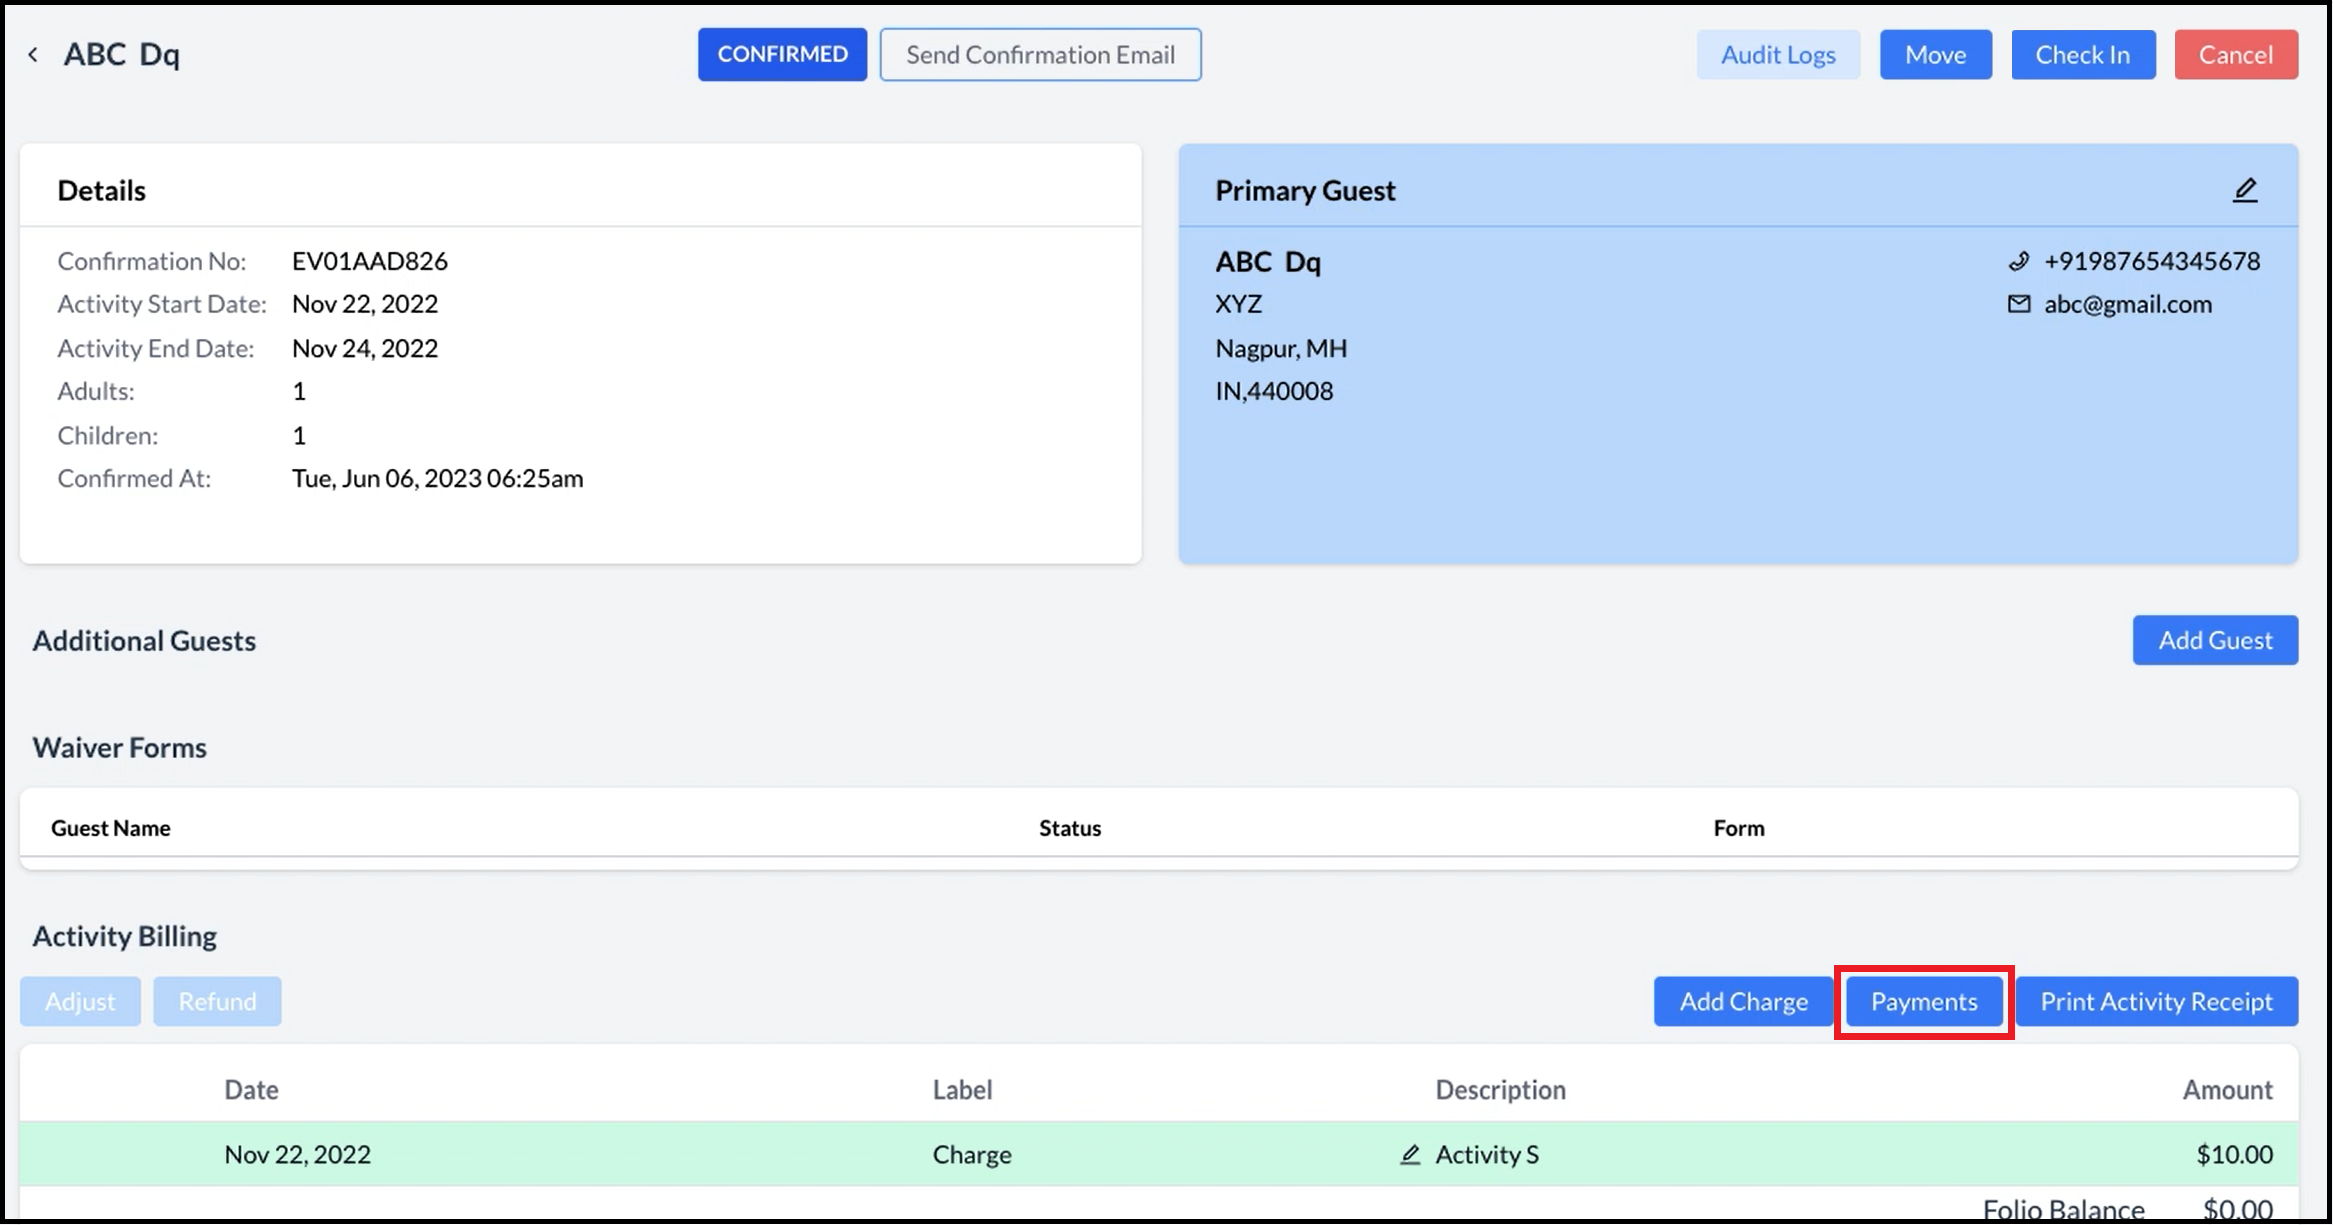Open the Audit Logs

coord(1778,54)
